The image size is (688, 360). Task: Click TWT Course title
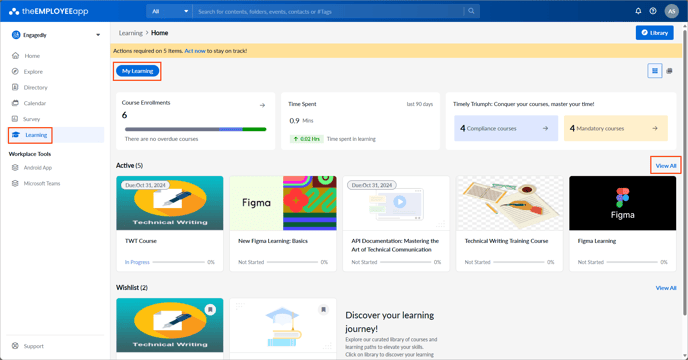[x=141, y=241]
